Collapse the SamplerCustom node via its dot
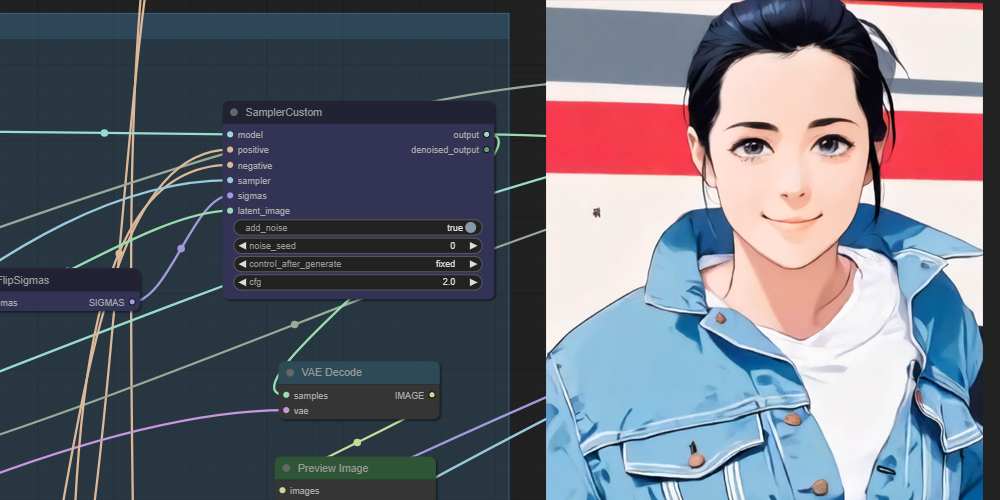 tap(233, 112)
